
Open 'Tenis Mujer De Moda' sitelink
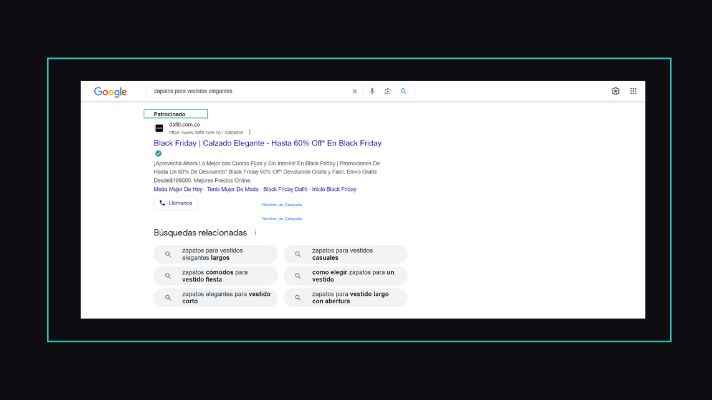(x=232, y=189)
